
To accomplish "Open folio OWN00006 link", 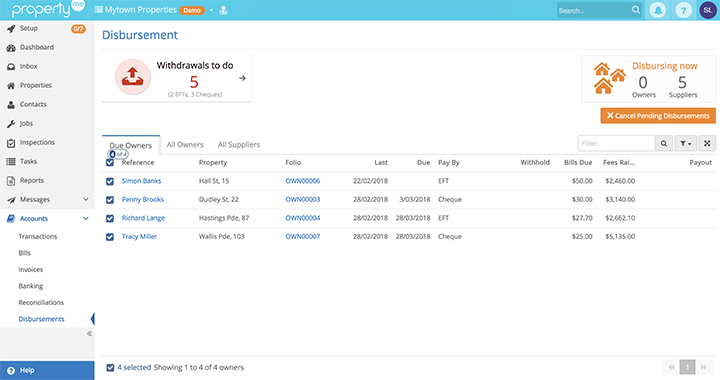I will [303, 181].
